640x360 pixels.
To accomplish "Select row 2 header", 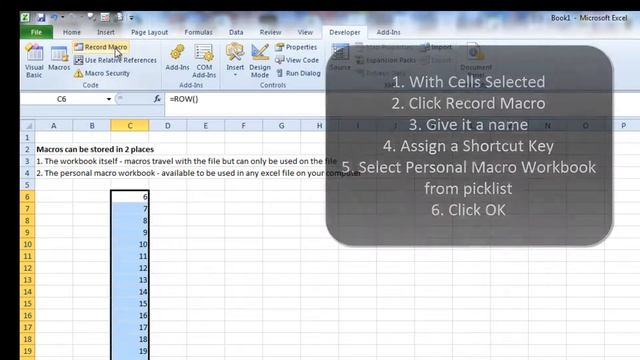I will (27, 149).
